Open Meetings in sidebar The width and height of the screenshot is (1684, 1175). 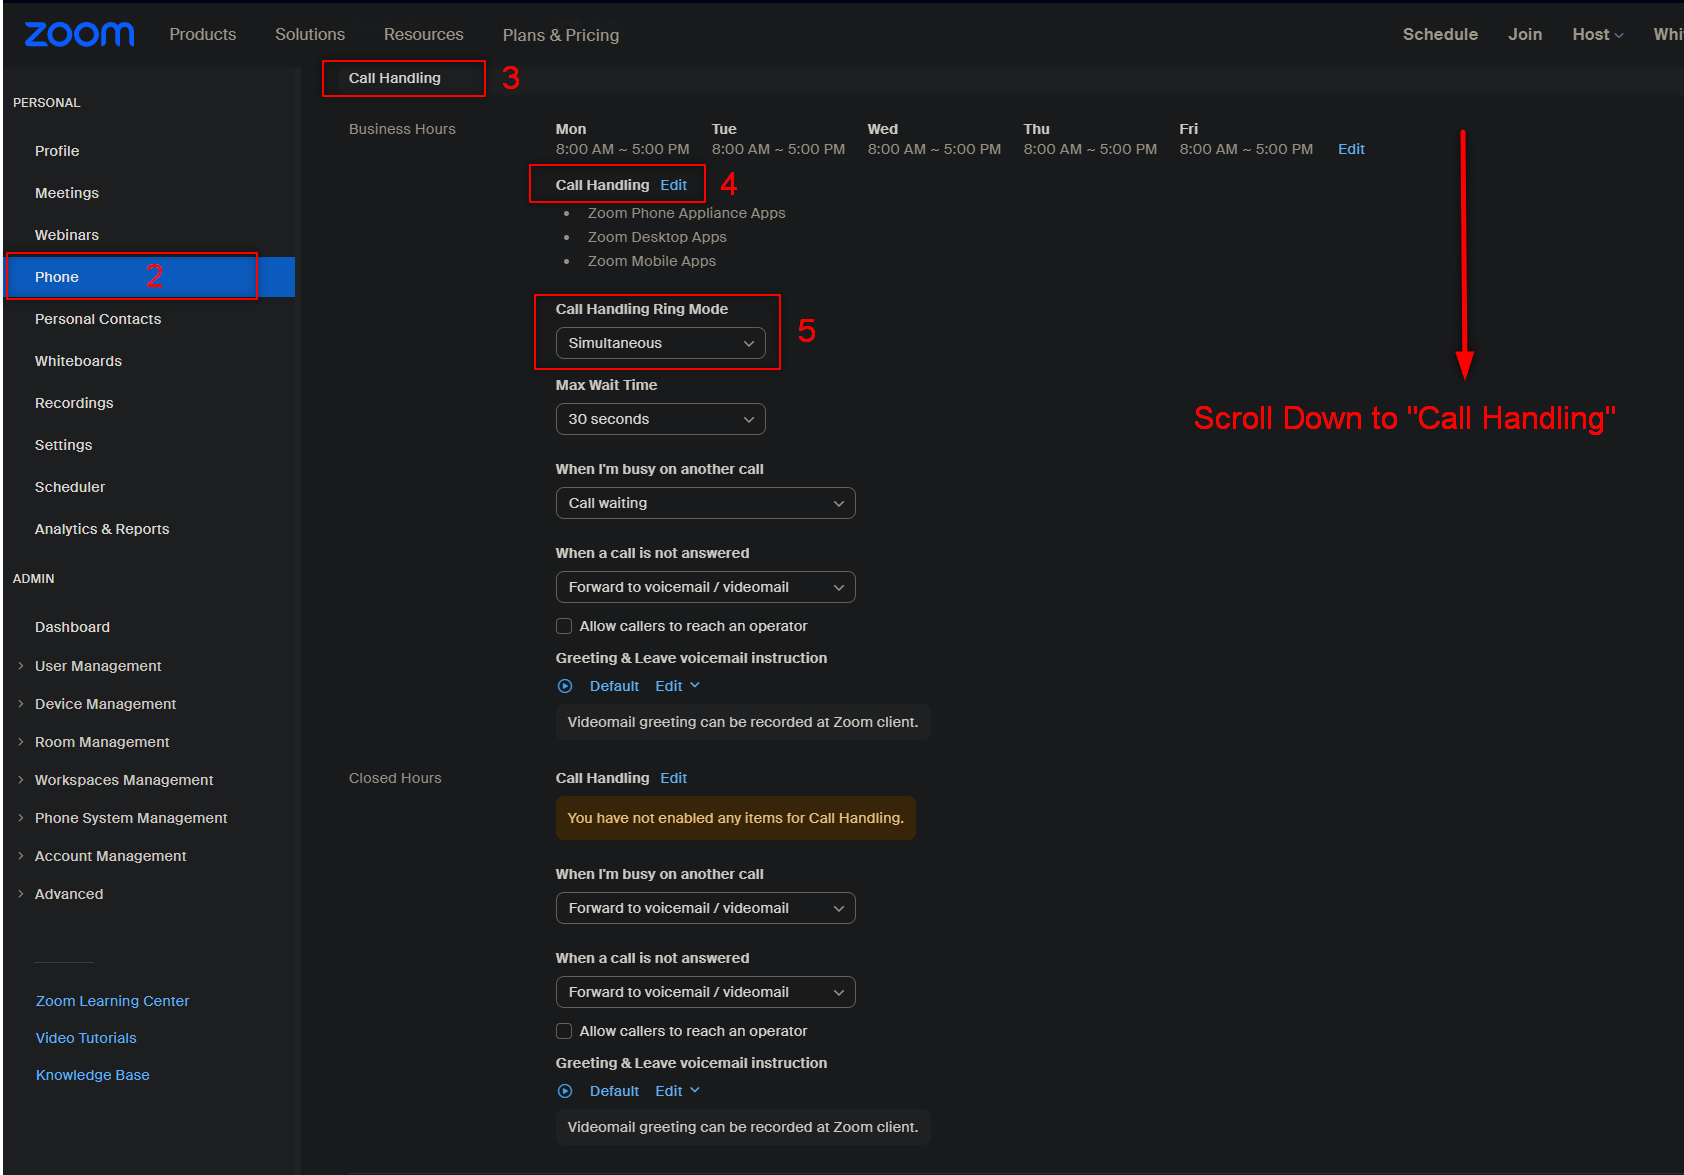[x=67, y=193]
